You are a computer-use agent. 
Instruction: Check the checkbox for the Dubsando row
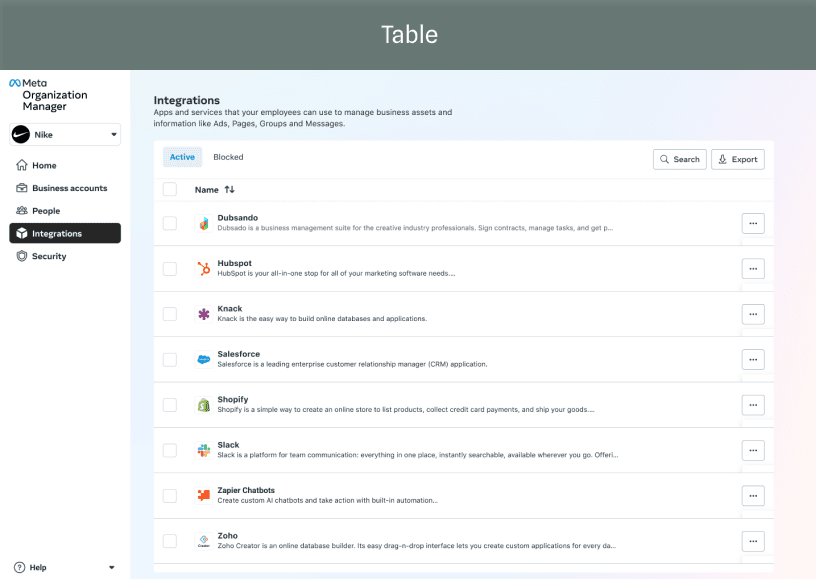click(170, 223)
